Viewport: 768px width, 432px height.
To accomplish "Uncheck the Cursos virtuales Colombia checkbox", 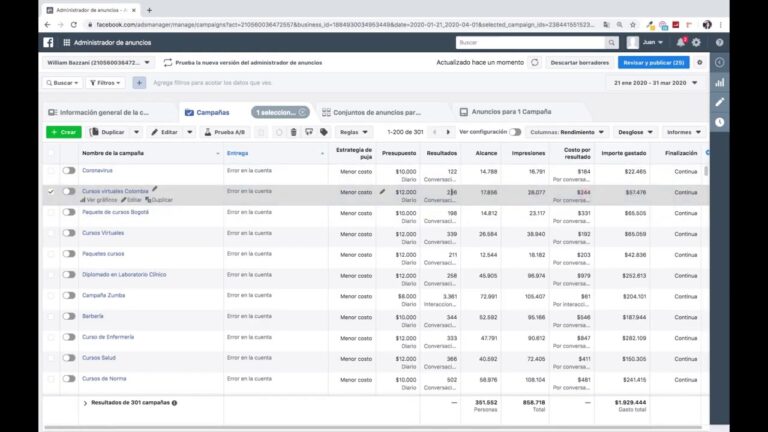I will point(51,191).
